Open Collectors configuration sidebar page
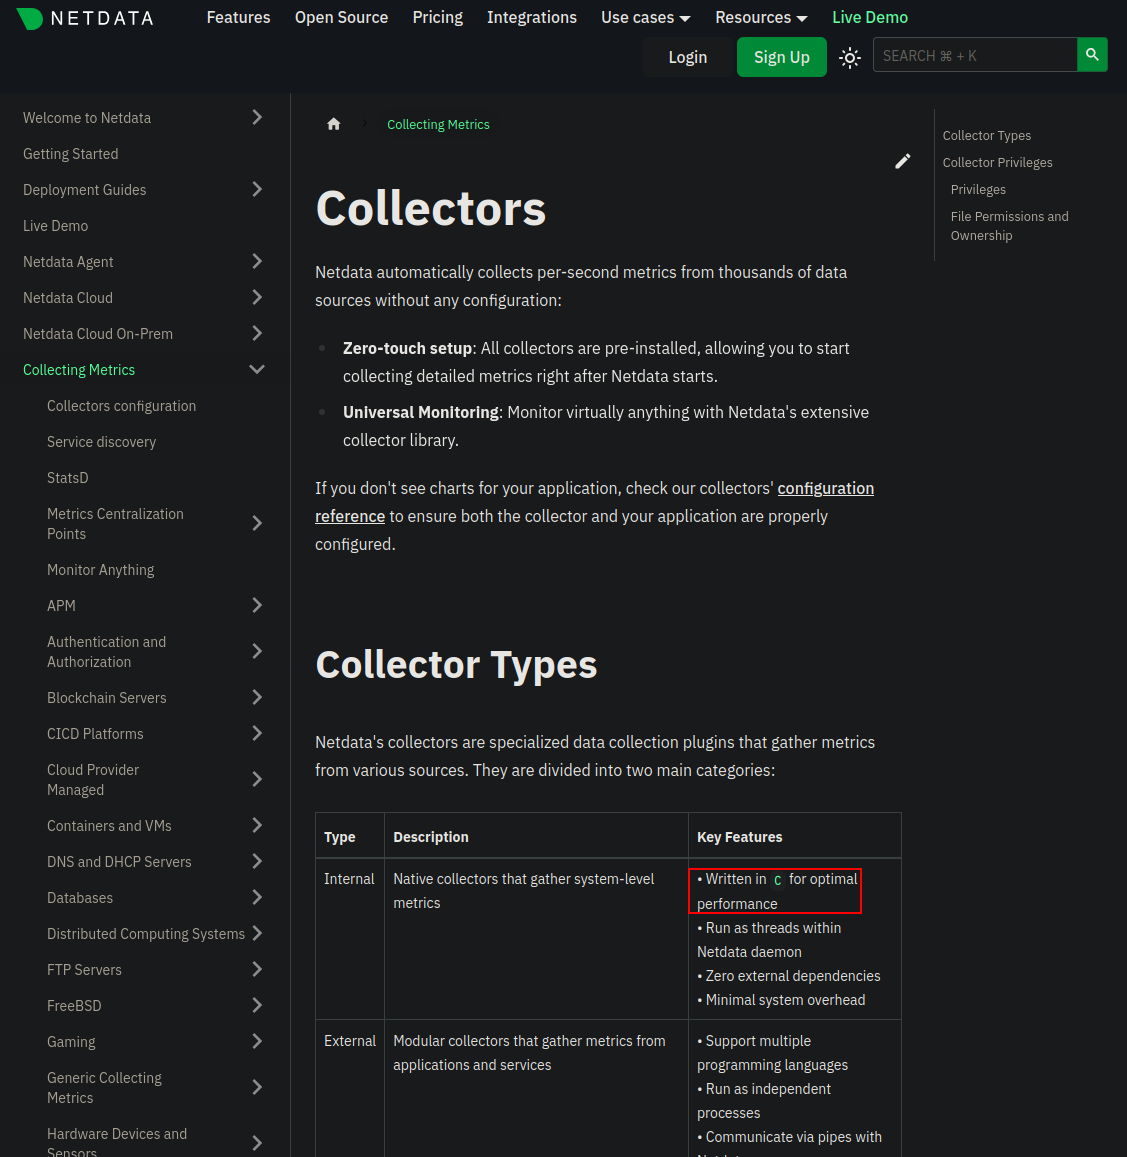Screen dimensions: 1127x1157 pos(121,406)
